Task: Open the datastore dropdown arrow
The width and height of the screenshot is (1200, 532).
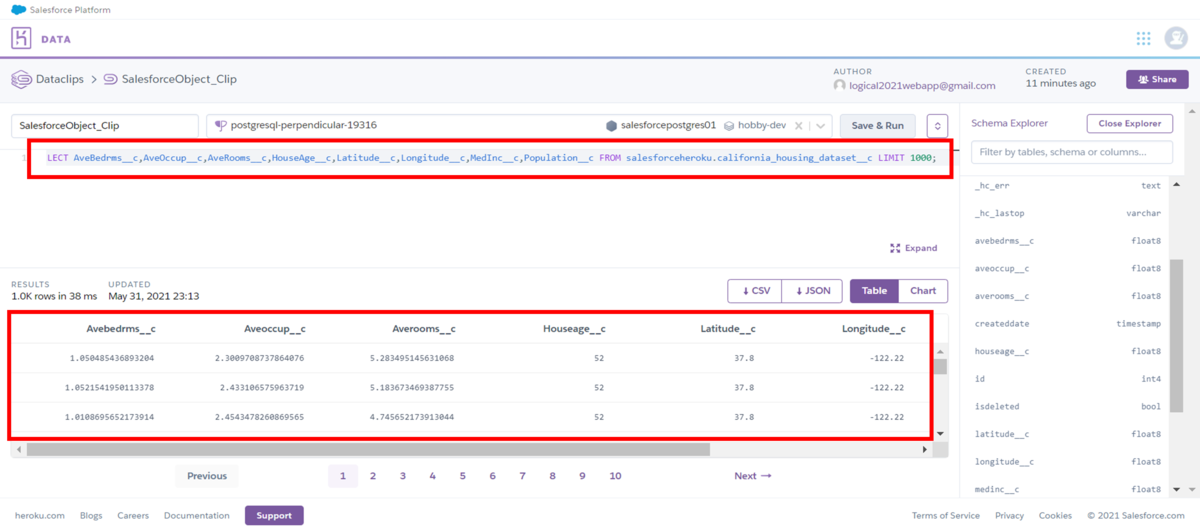Action: [x=820, y=126]
